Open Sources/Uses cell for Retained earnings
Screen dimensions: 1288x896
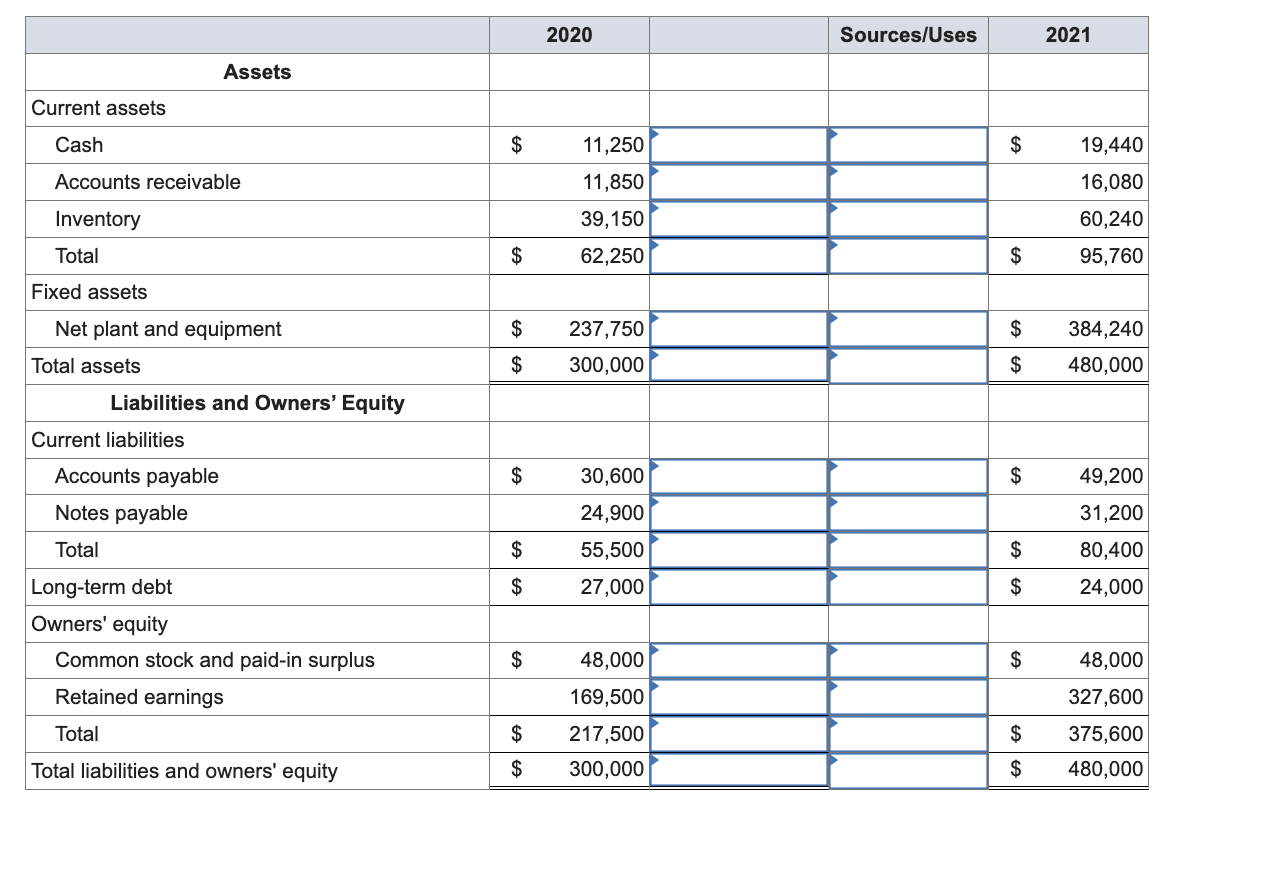(908, 697)
